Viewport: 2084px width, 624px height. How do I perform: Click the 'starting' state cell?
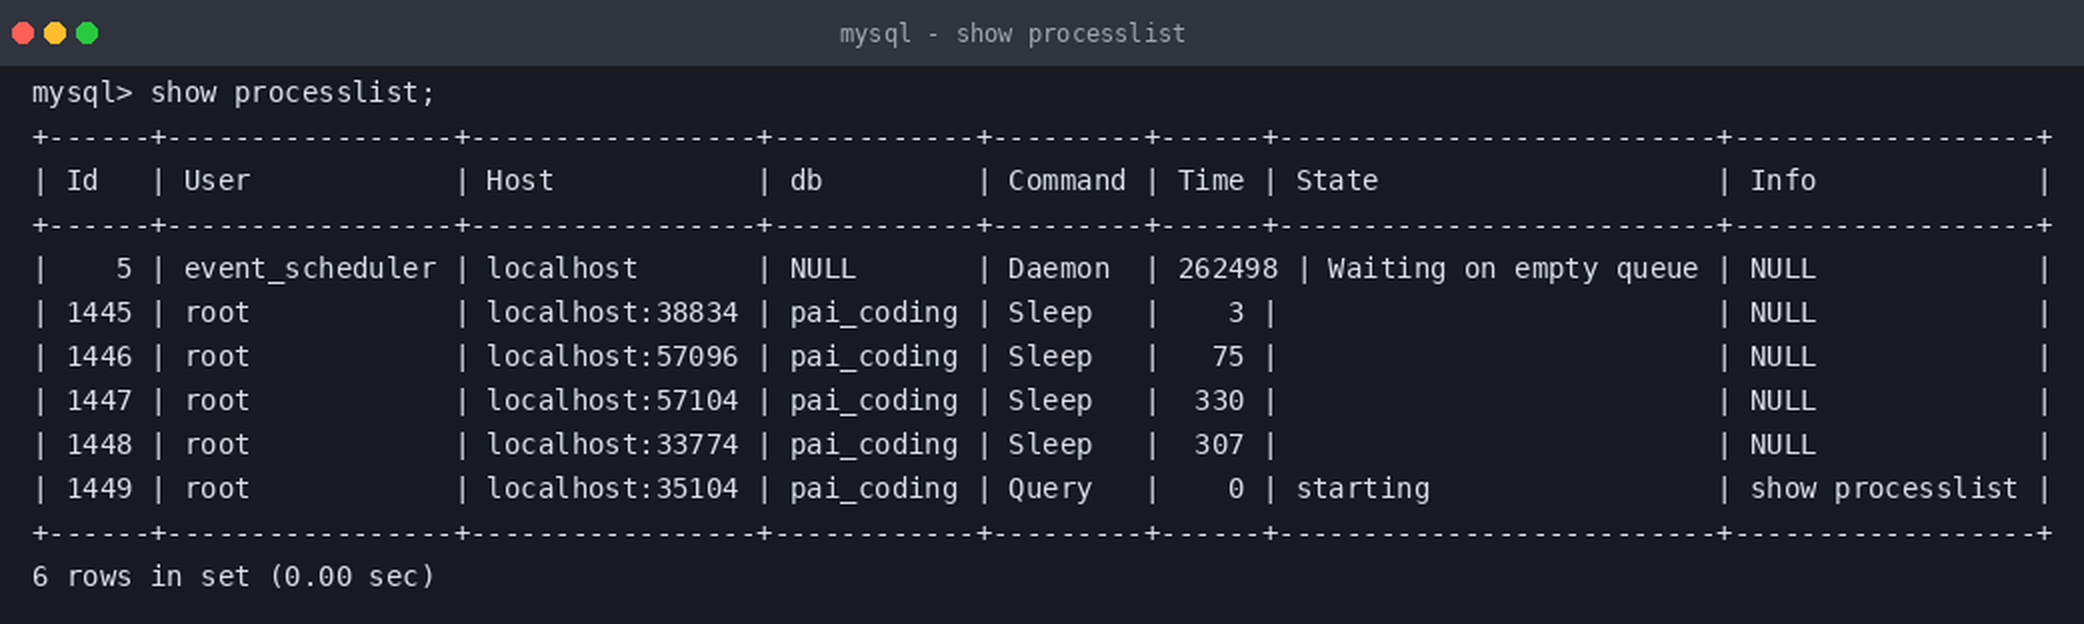[x=1363, y=490]
